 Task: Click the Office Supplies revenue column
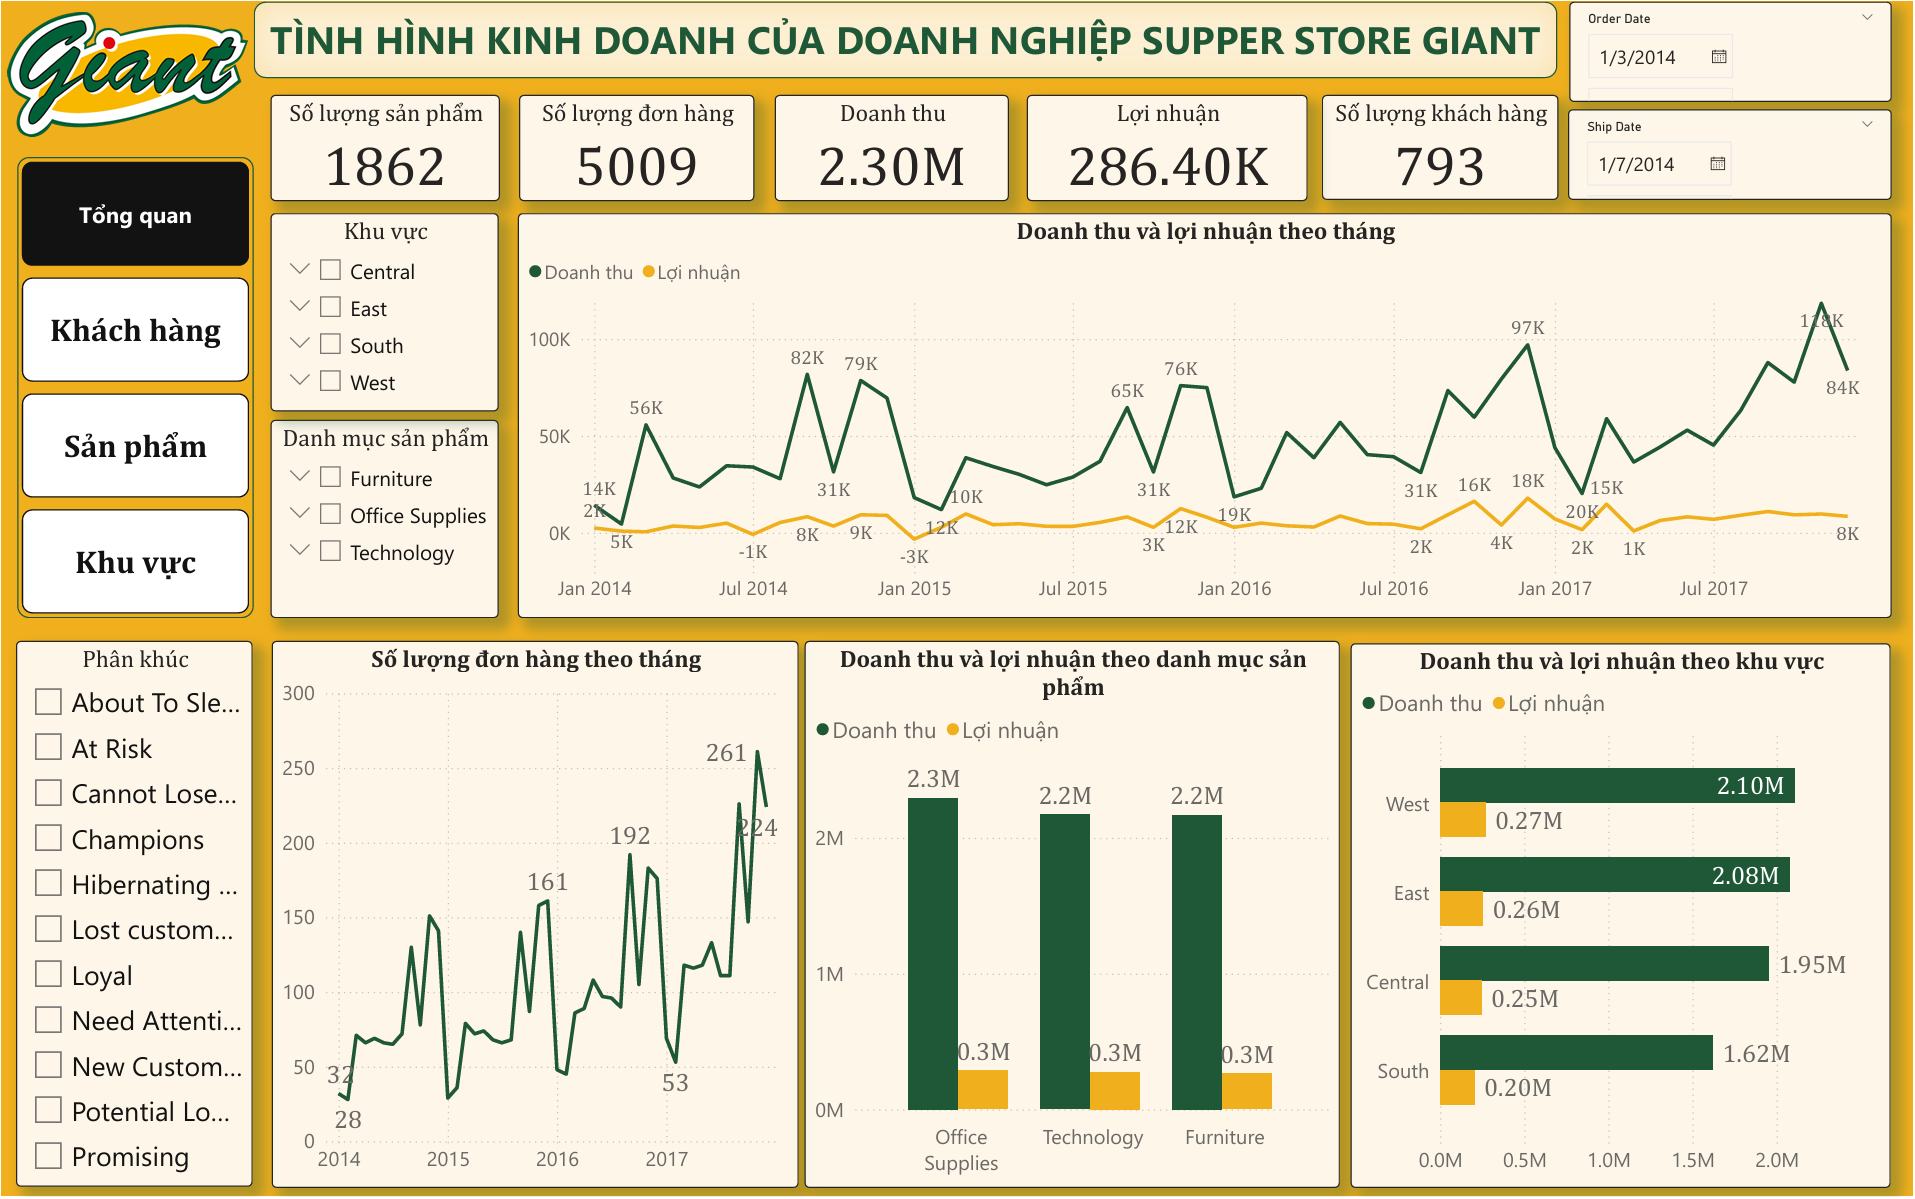click(933, 954)
